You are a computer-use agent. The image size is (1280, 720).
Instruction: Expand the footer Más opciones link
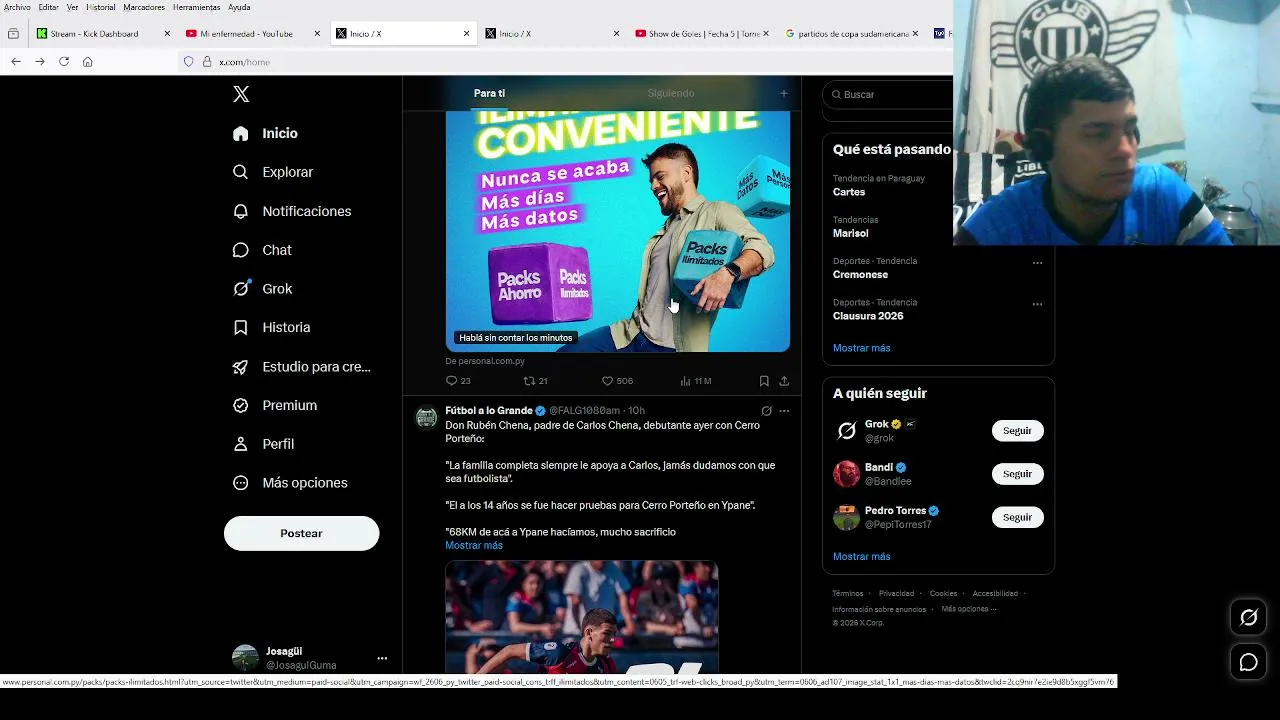coord(968,609)
